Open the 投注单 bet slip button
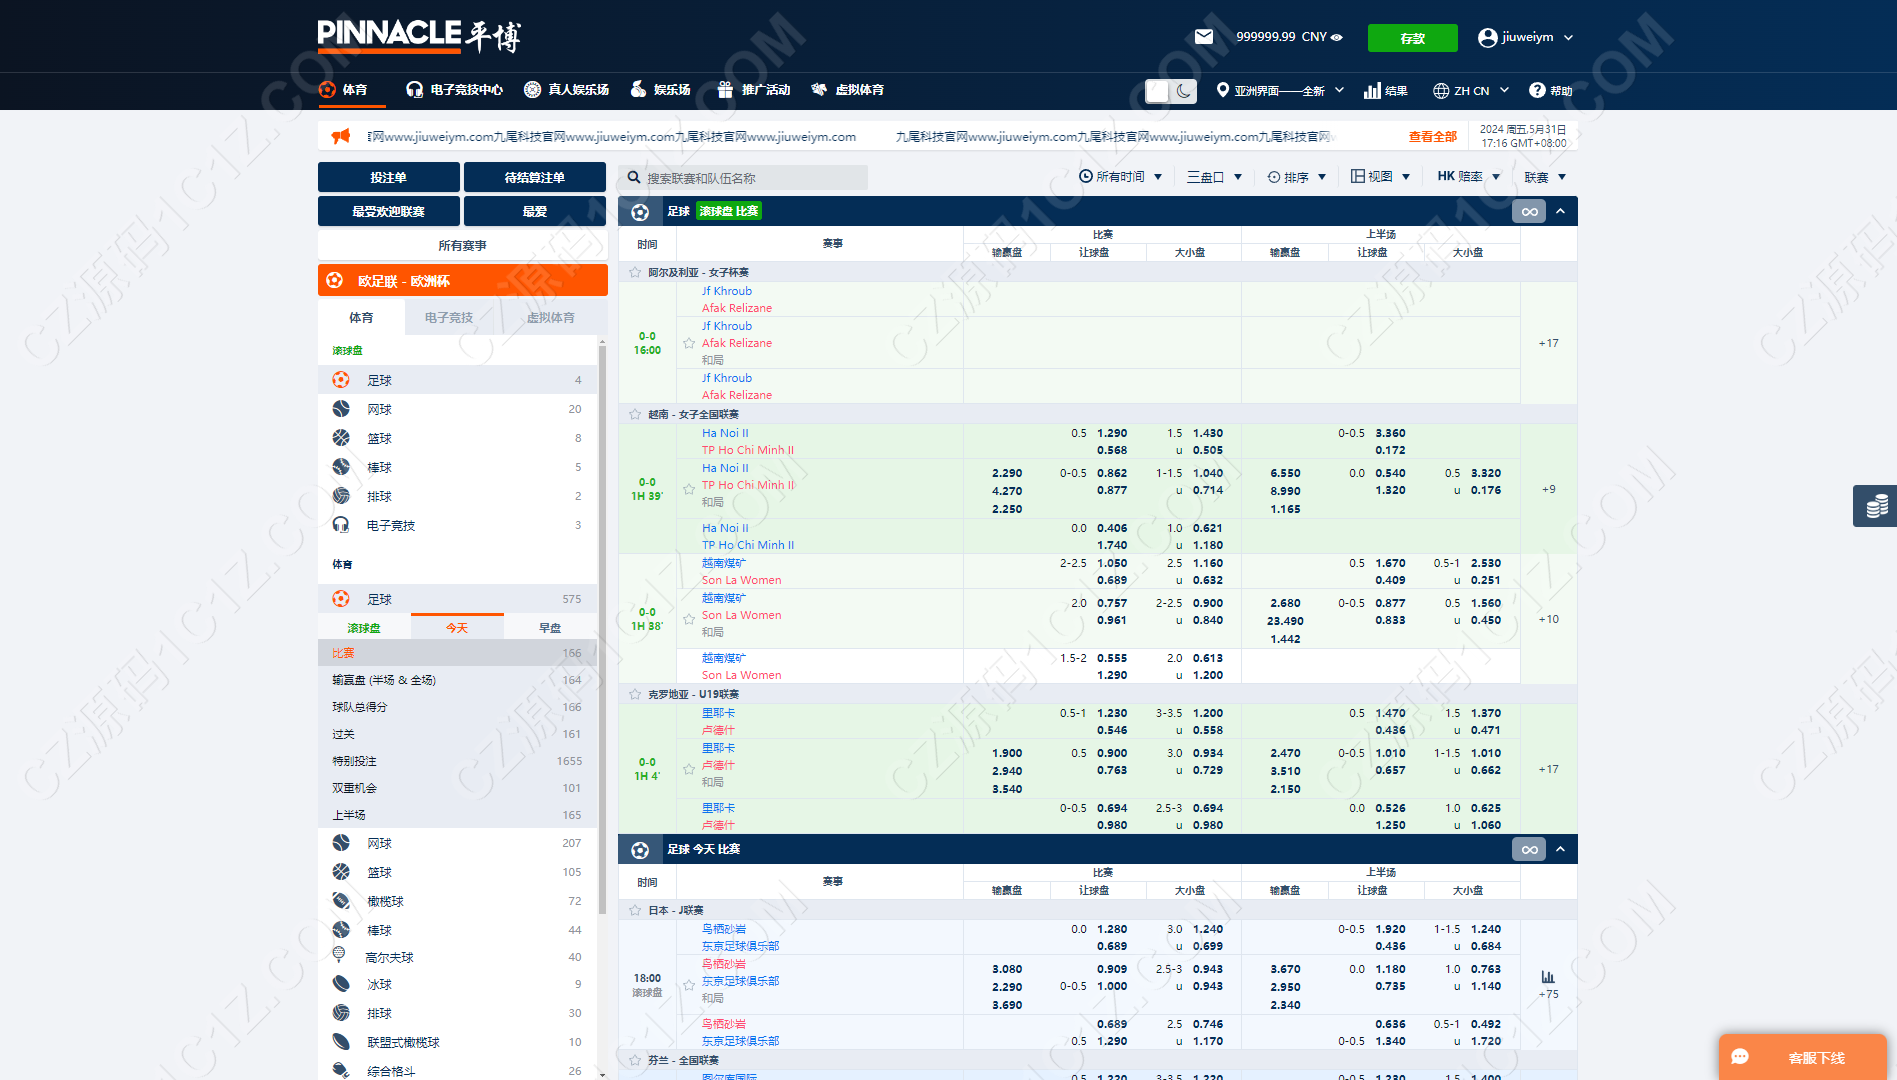 click(x=389, y=177)
